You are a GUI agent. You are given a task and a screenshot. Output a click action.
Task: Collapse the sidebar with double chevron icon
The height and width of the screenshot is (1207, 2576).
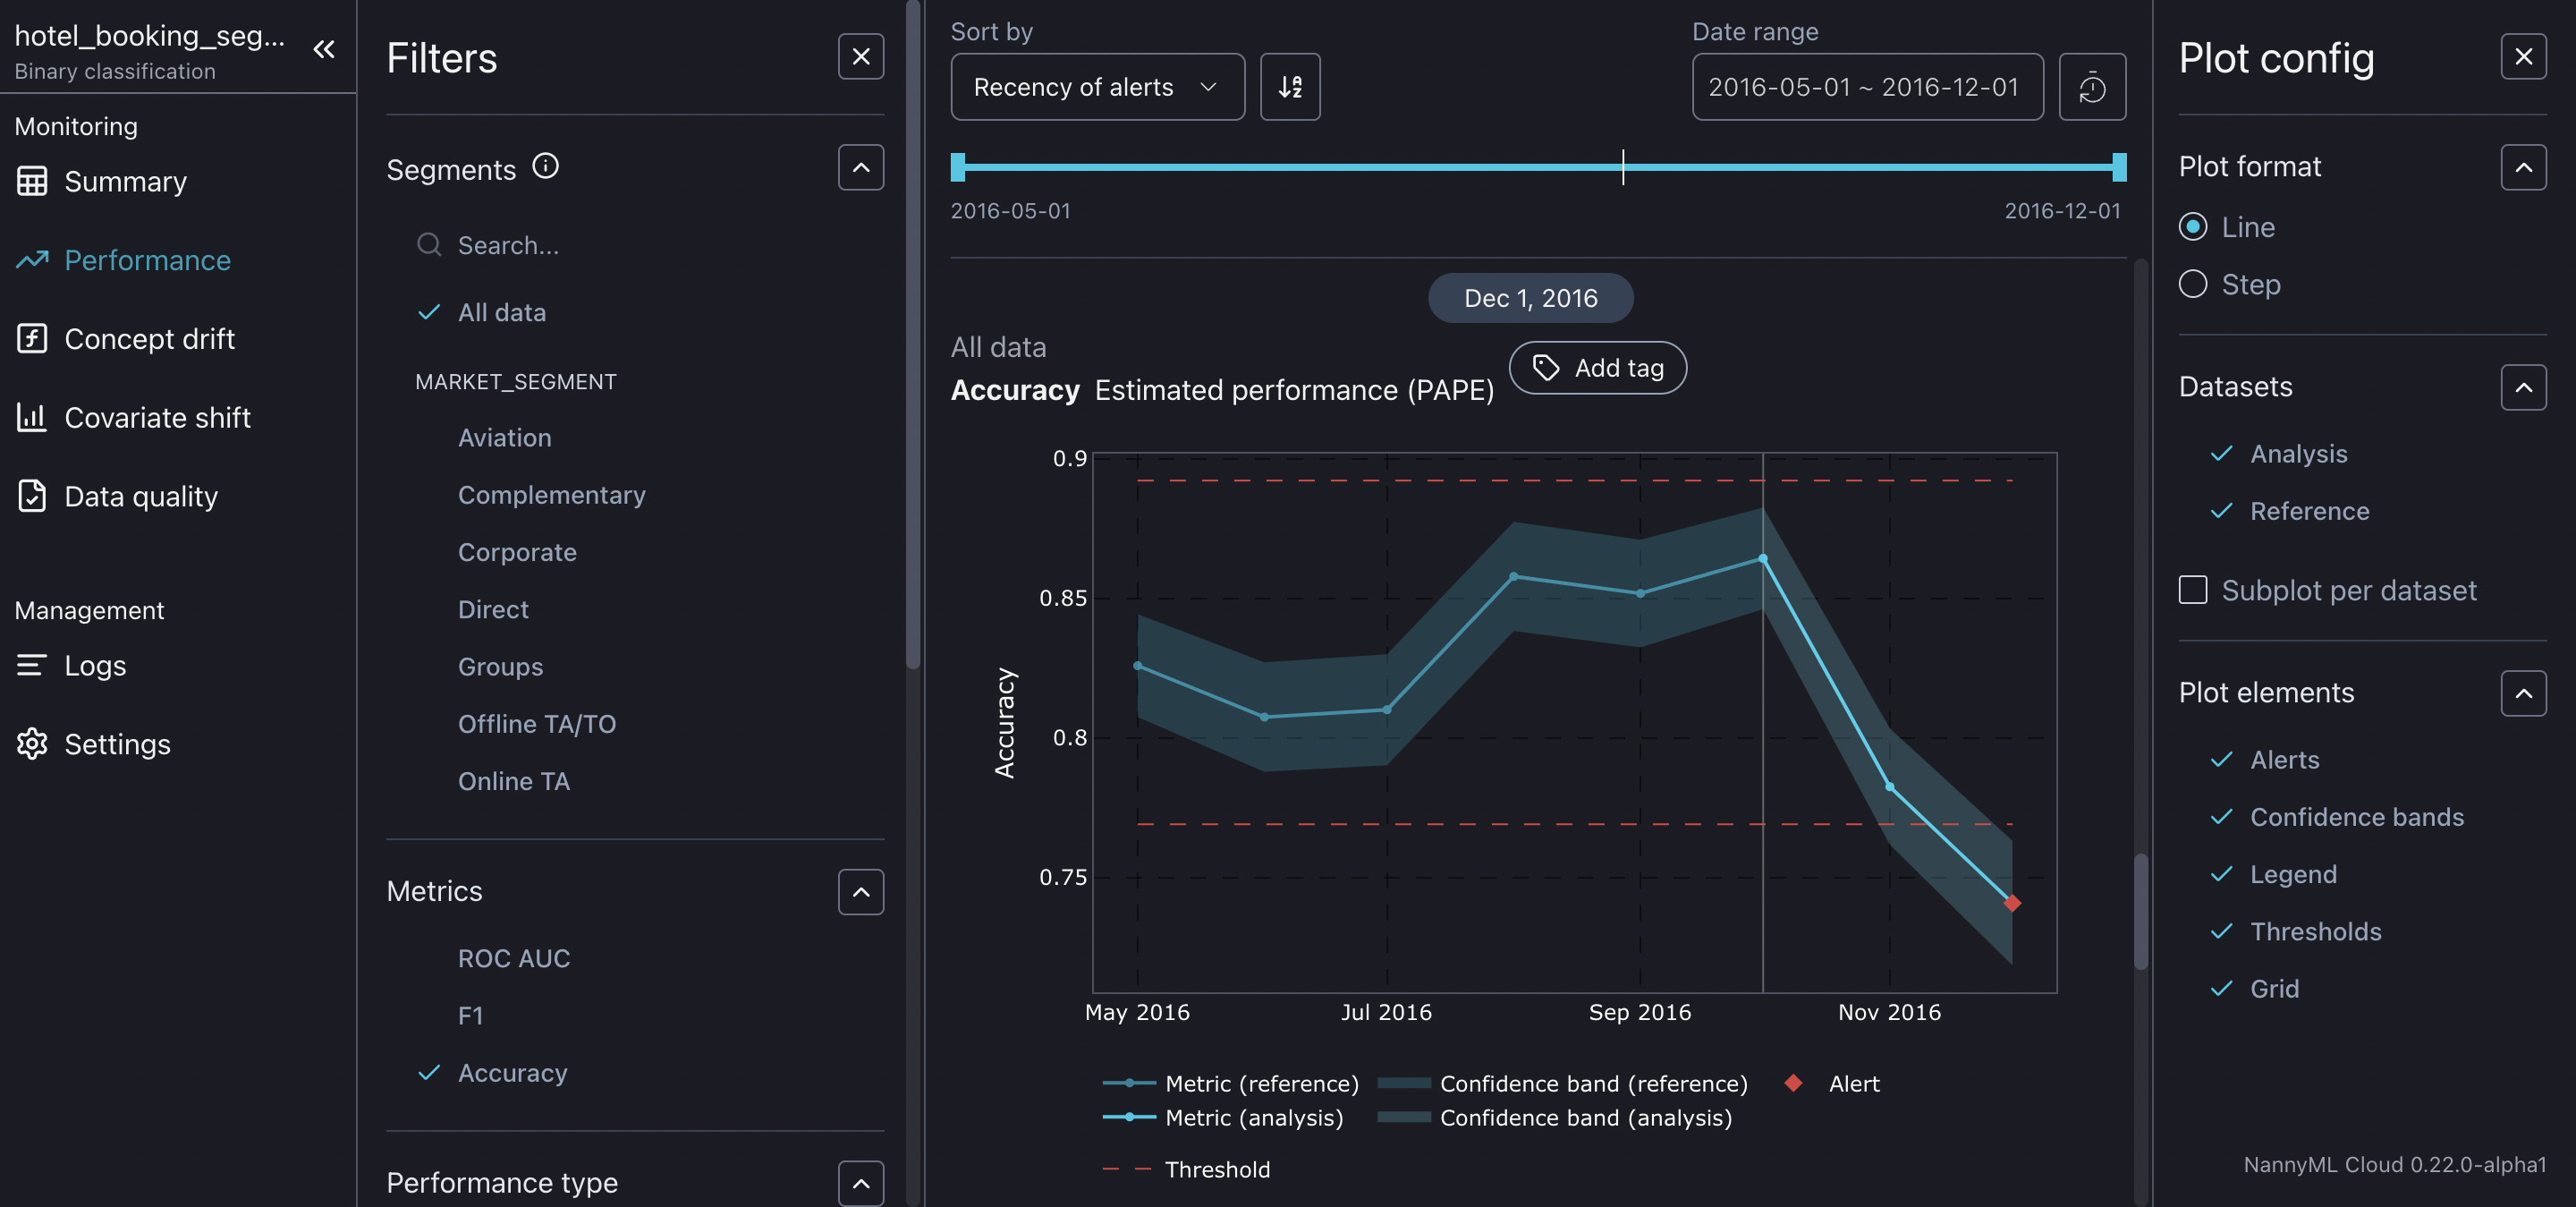(323, 49)
